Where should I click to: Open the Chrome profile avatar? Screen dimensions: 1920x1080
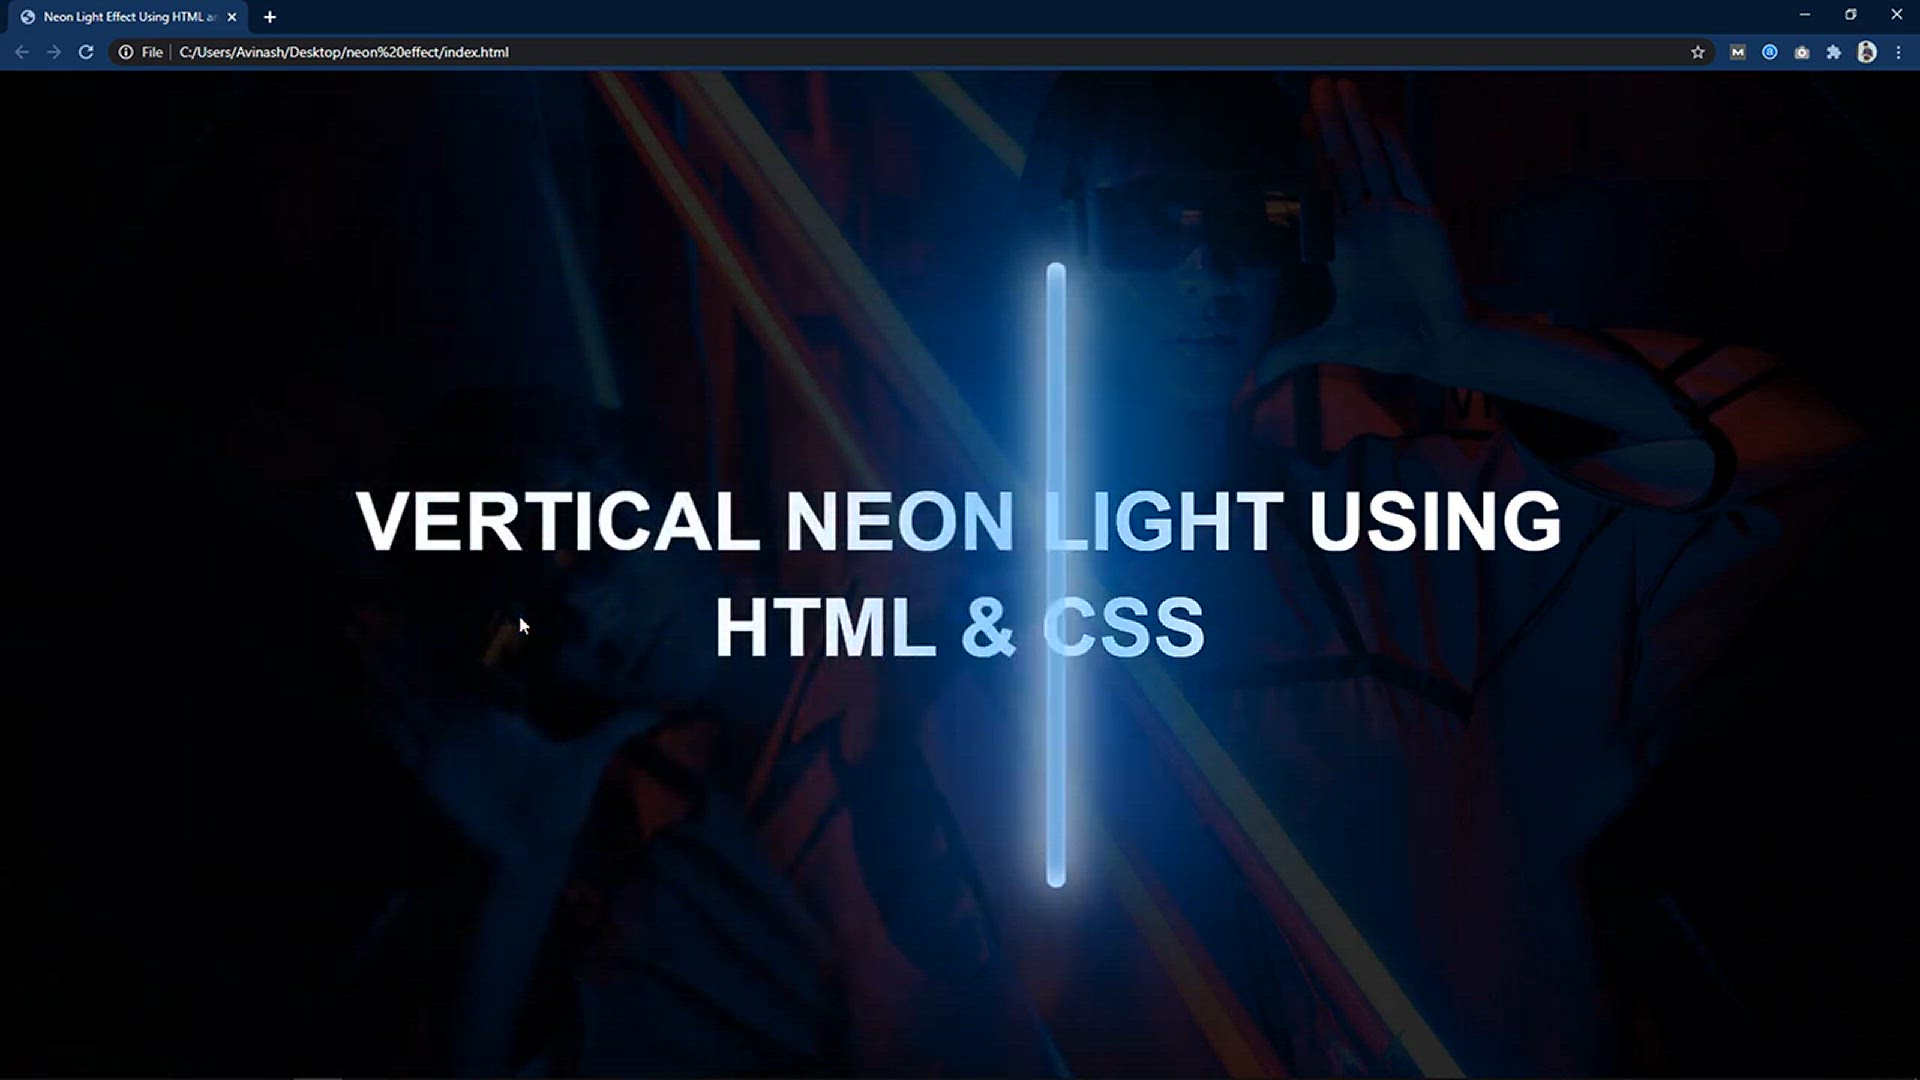(1867, 52)
